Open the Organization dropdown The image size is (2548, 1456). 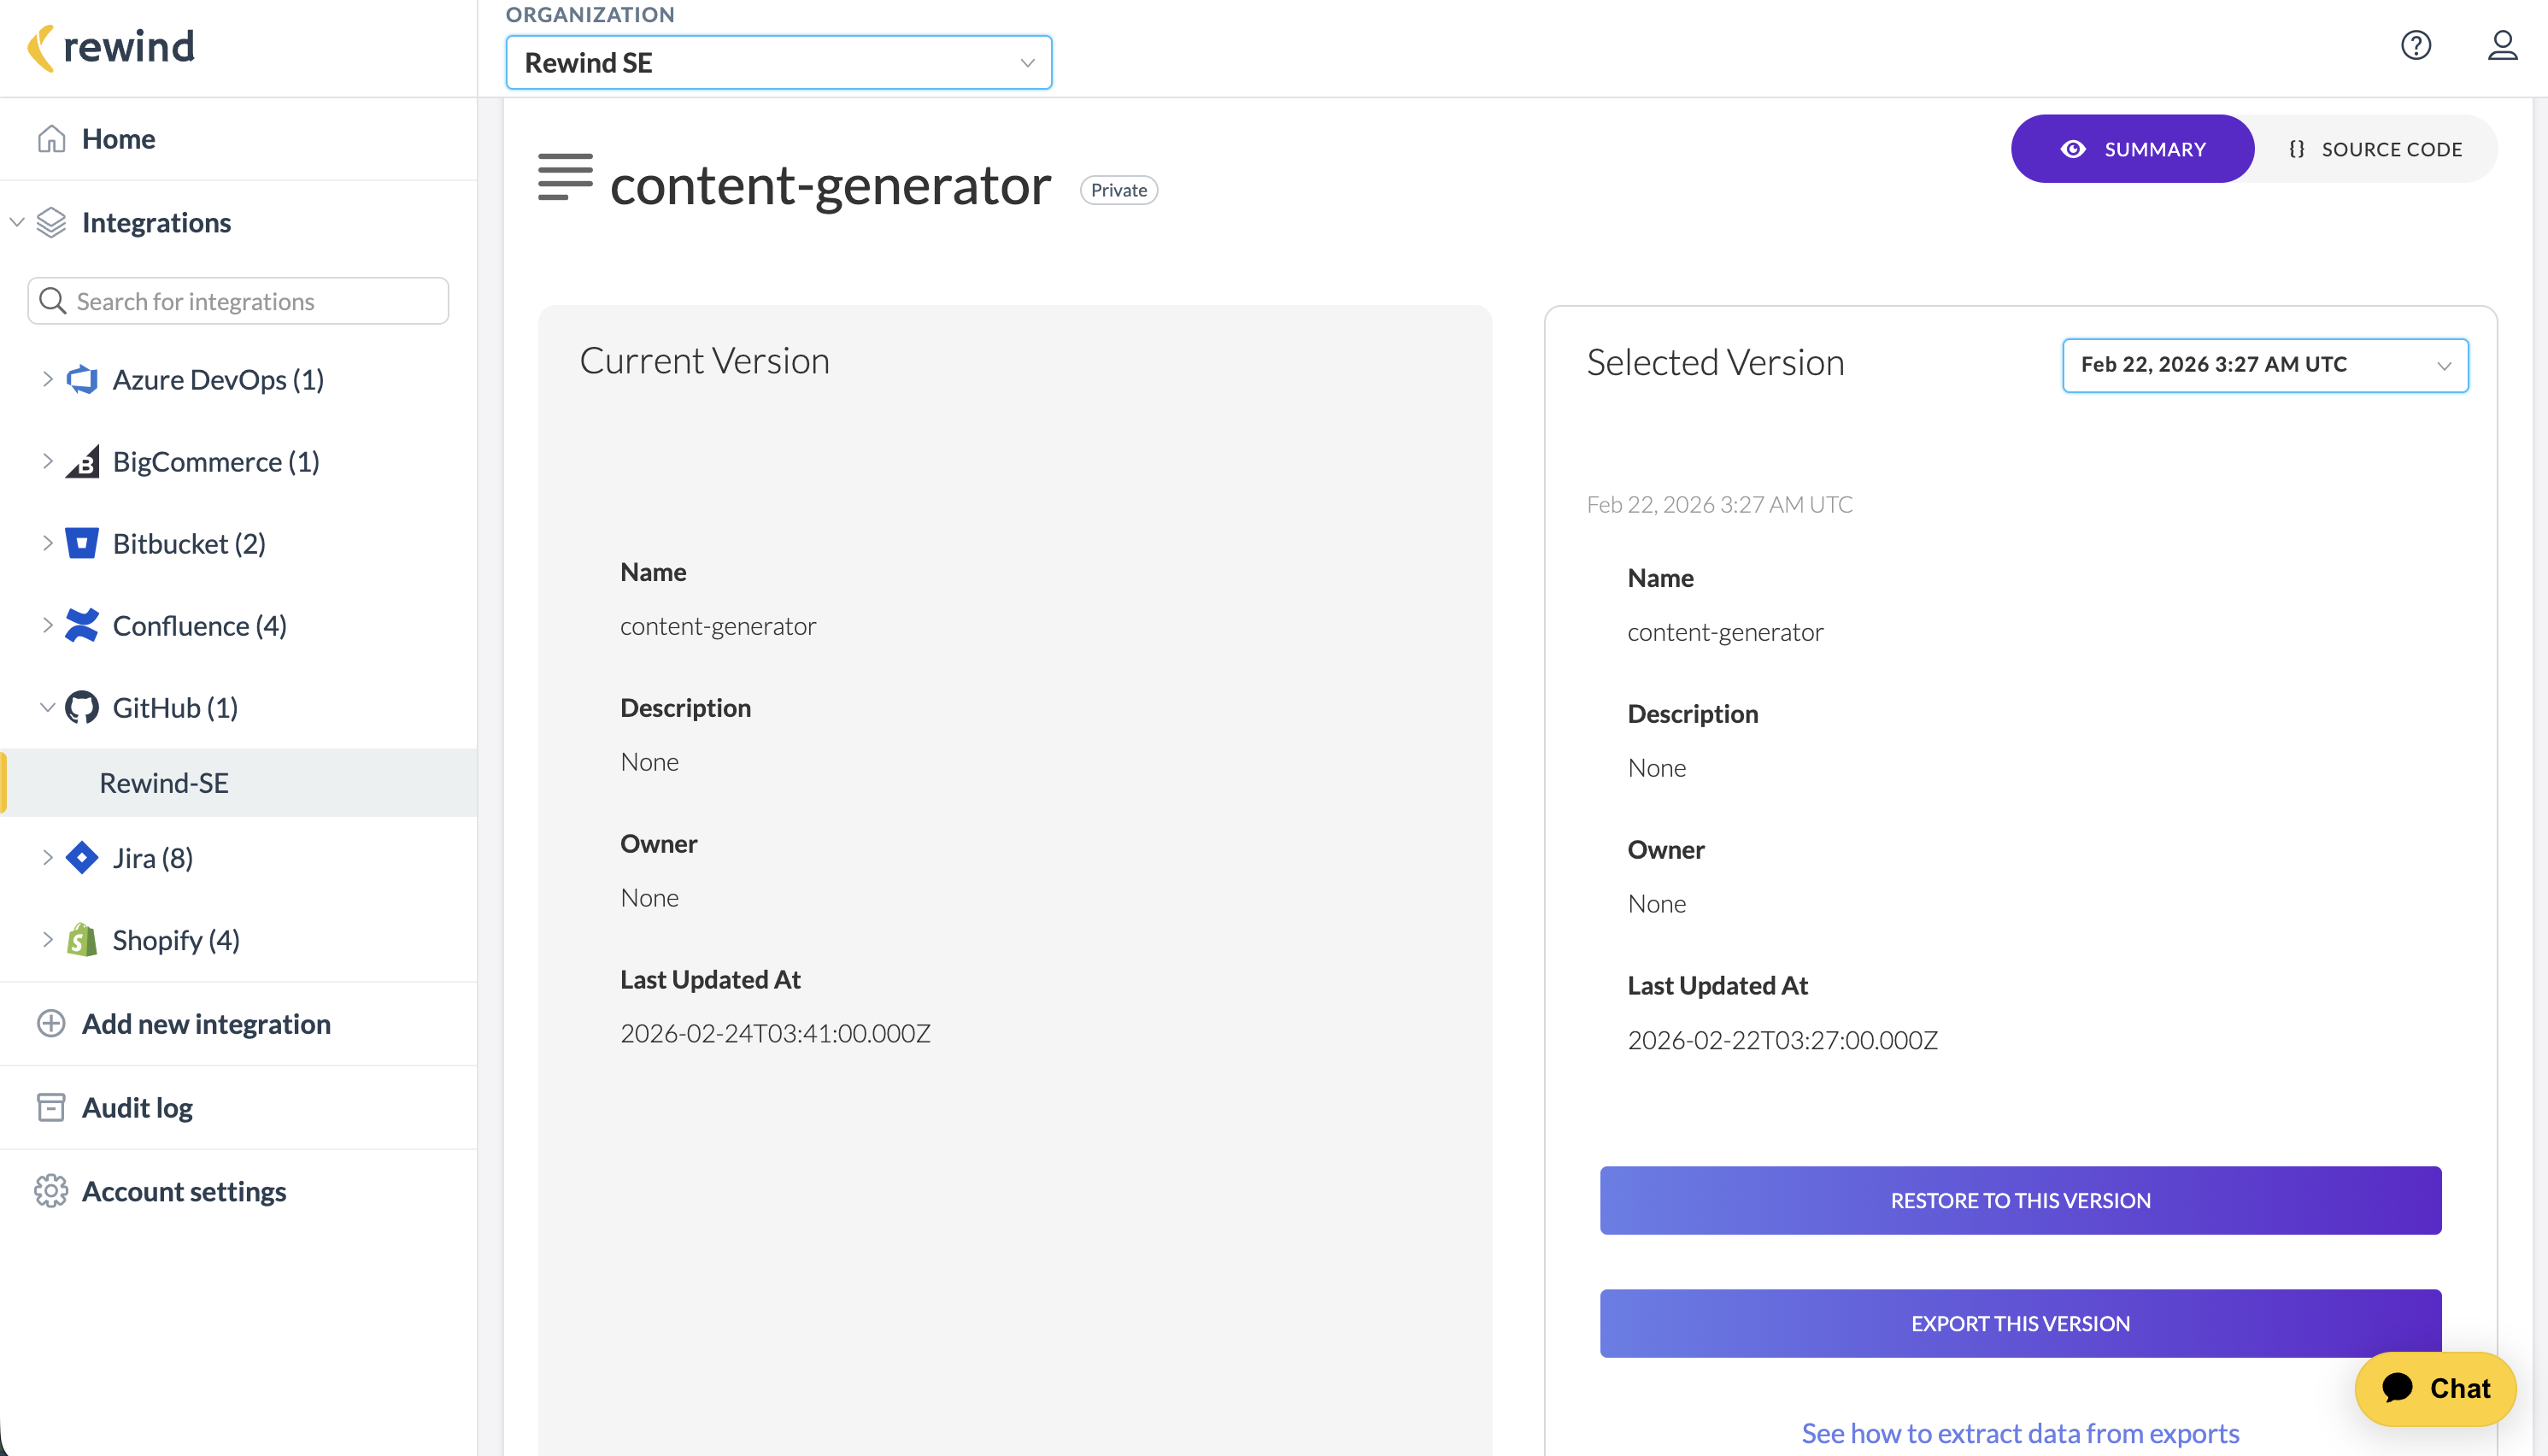778,63
